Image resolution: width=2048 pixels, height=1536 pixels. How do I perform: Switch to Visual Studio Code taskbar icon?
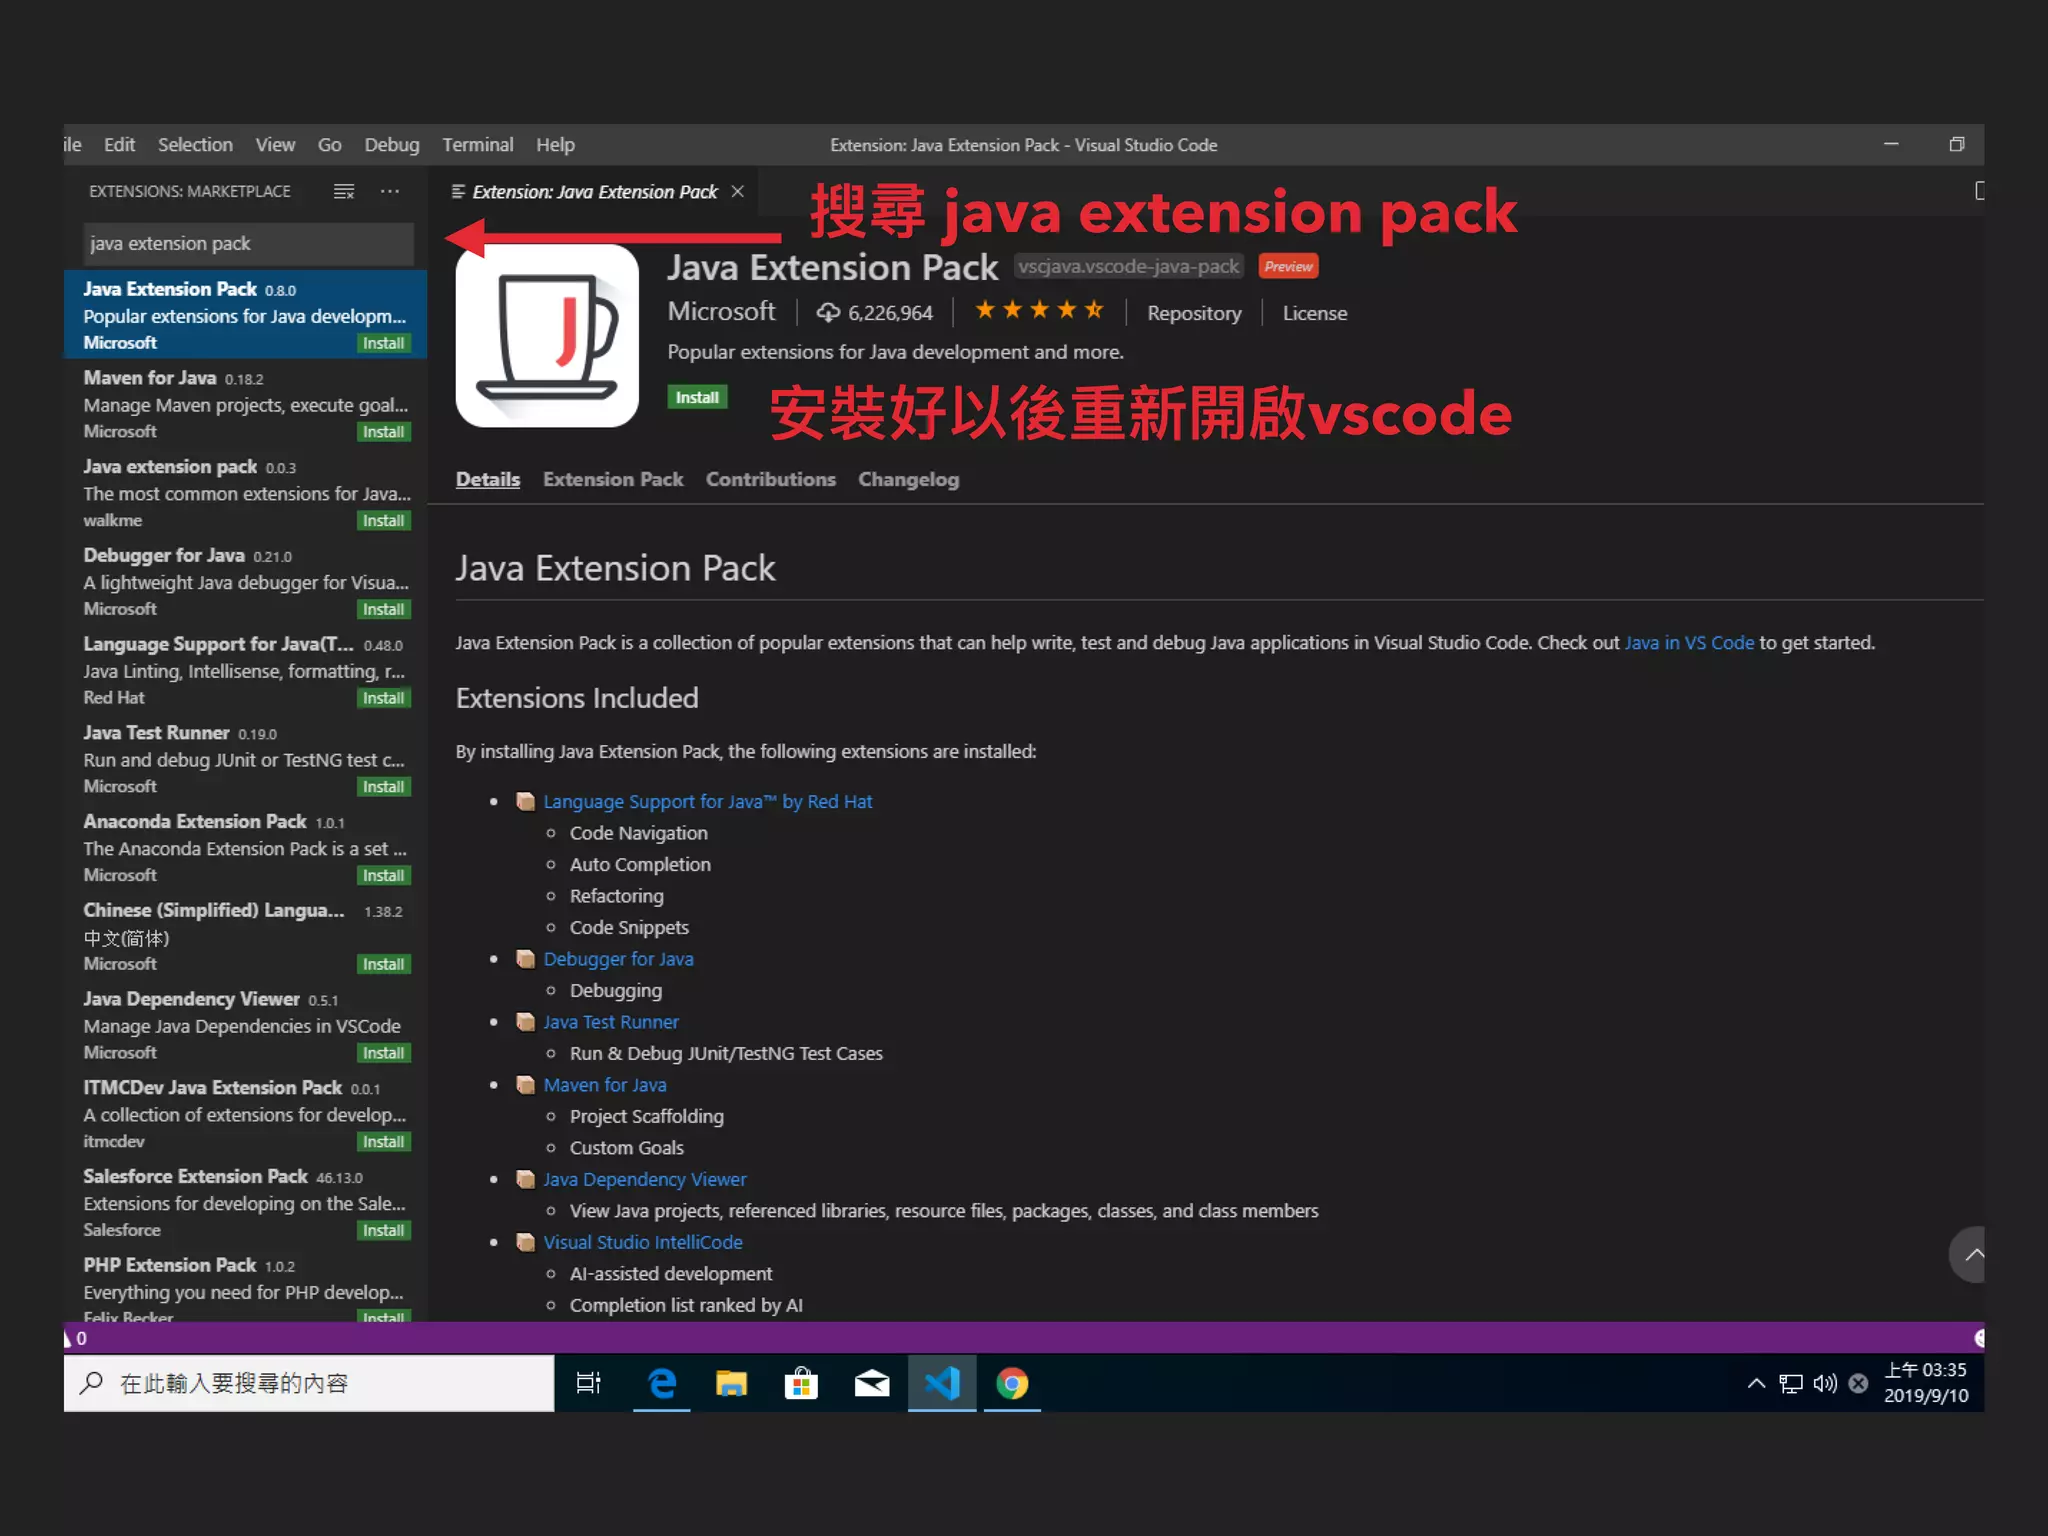[942, 1383]
